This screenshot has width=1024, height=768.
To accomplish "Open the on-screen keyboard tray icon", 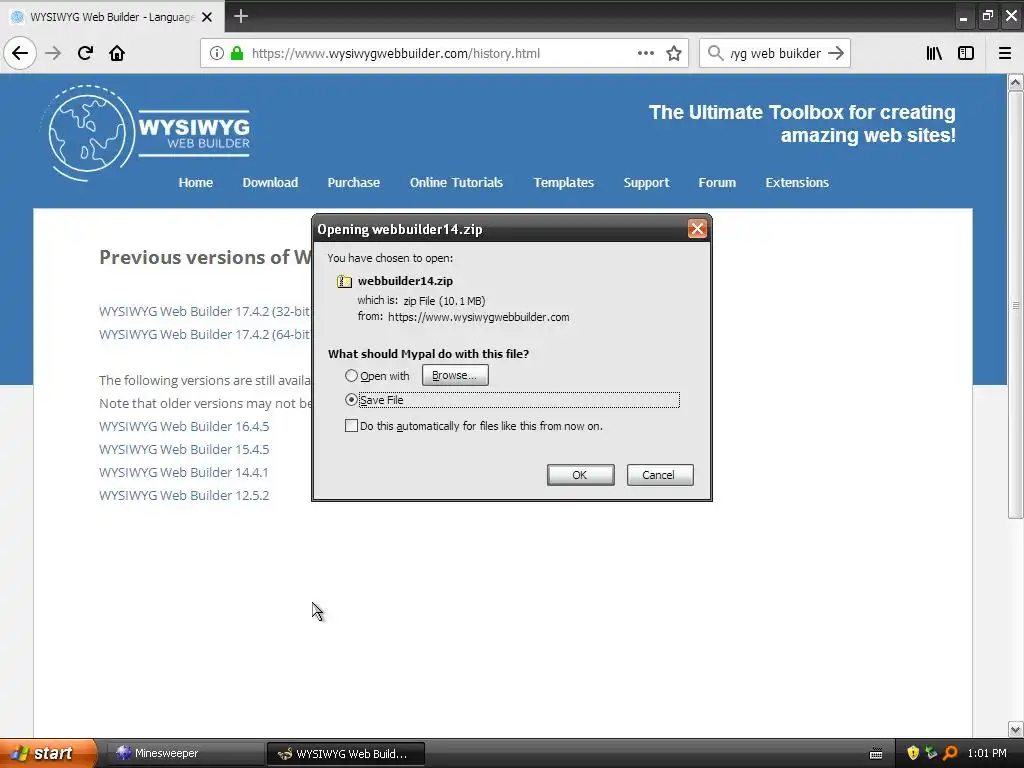I will click(x=876, y=754).
